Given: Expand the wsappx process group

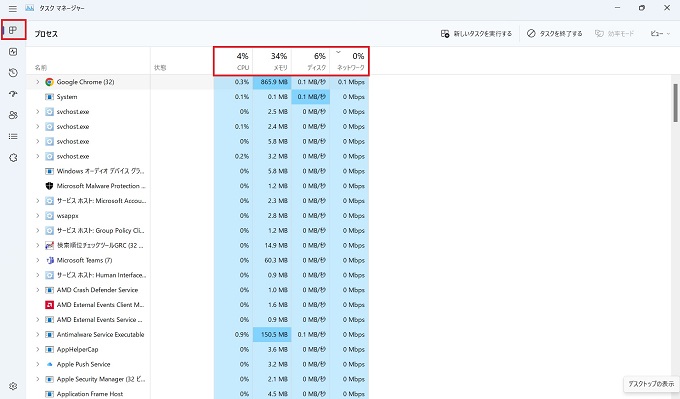Looking at the screenshot, I should (x=37, y=216).
